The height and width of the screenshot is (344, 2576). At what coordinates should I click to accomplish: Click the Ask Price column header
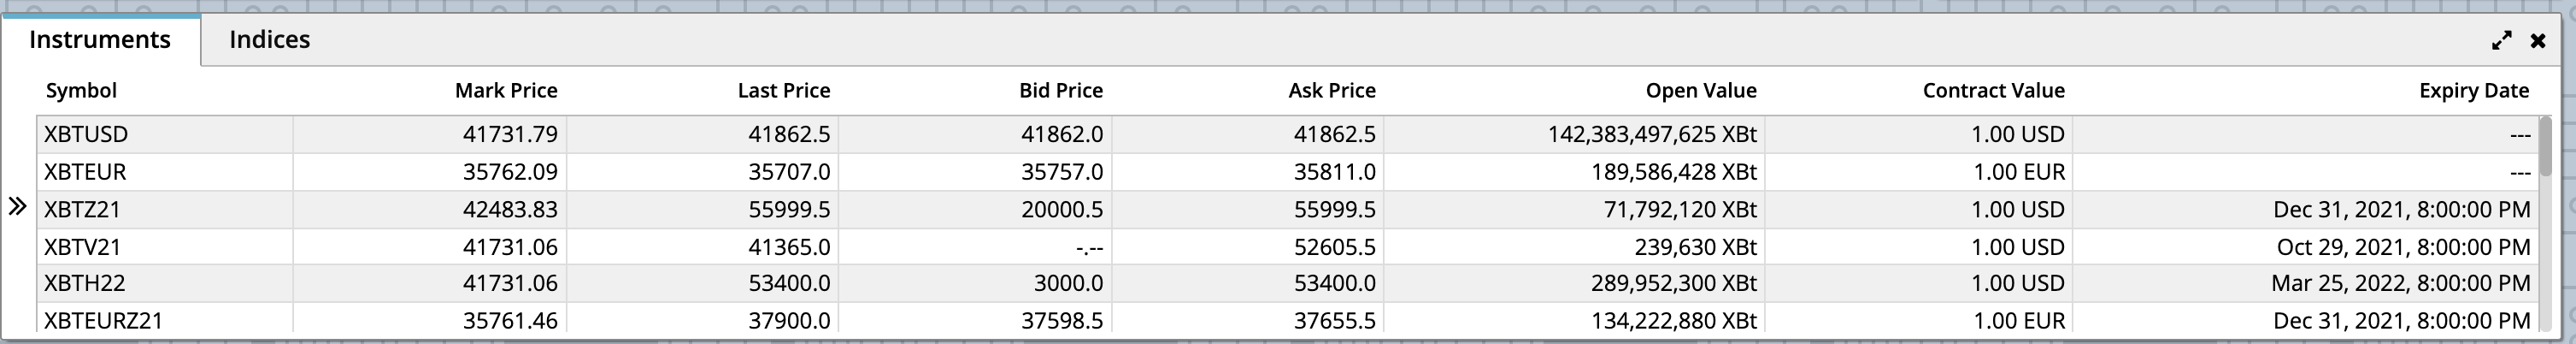[1332, 90]
